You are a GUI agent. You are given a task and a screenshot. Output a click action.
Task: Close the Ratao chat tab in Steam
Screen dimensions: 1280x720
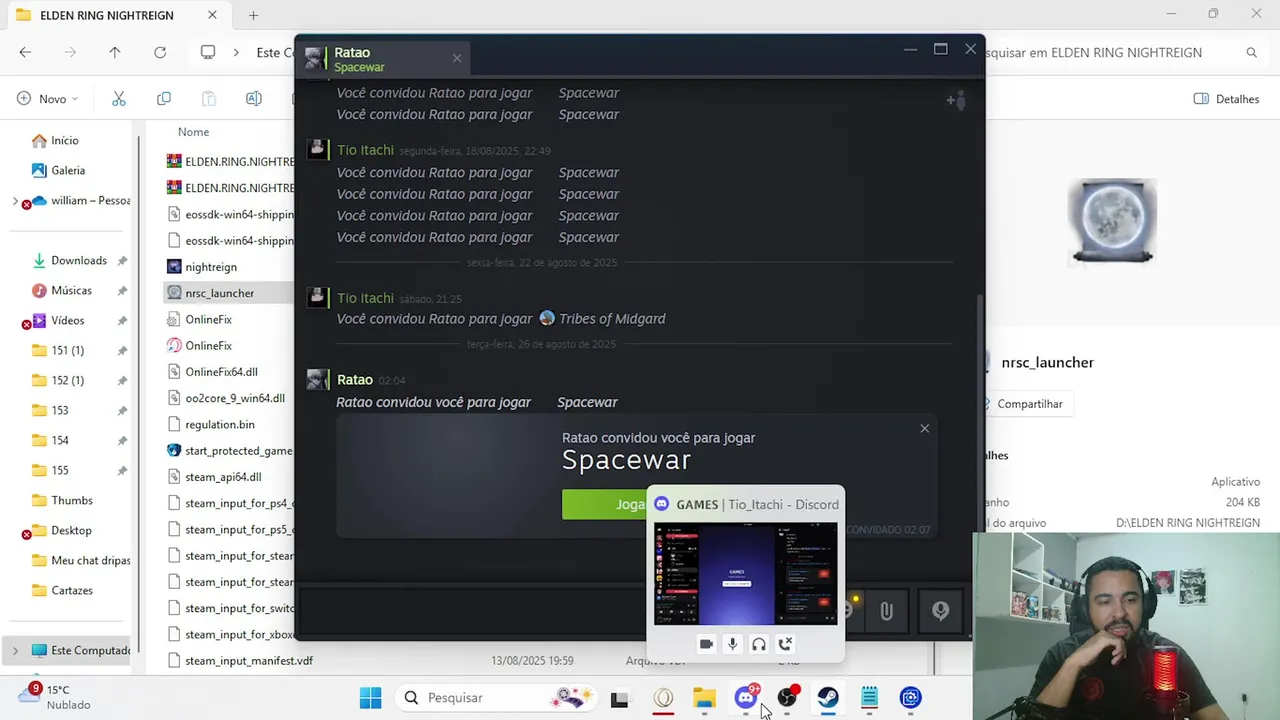457,58
